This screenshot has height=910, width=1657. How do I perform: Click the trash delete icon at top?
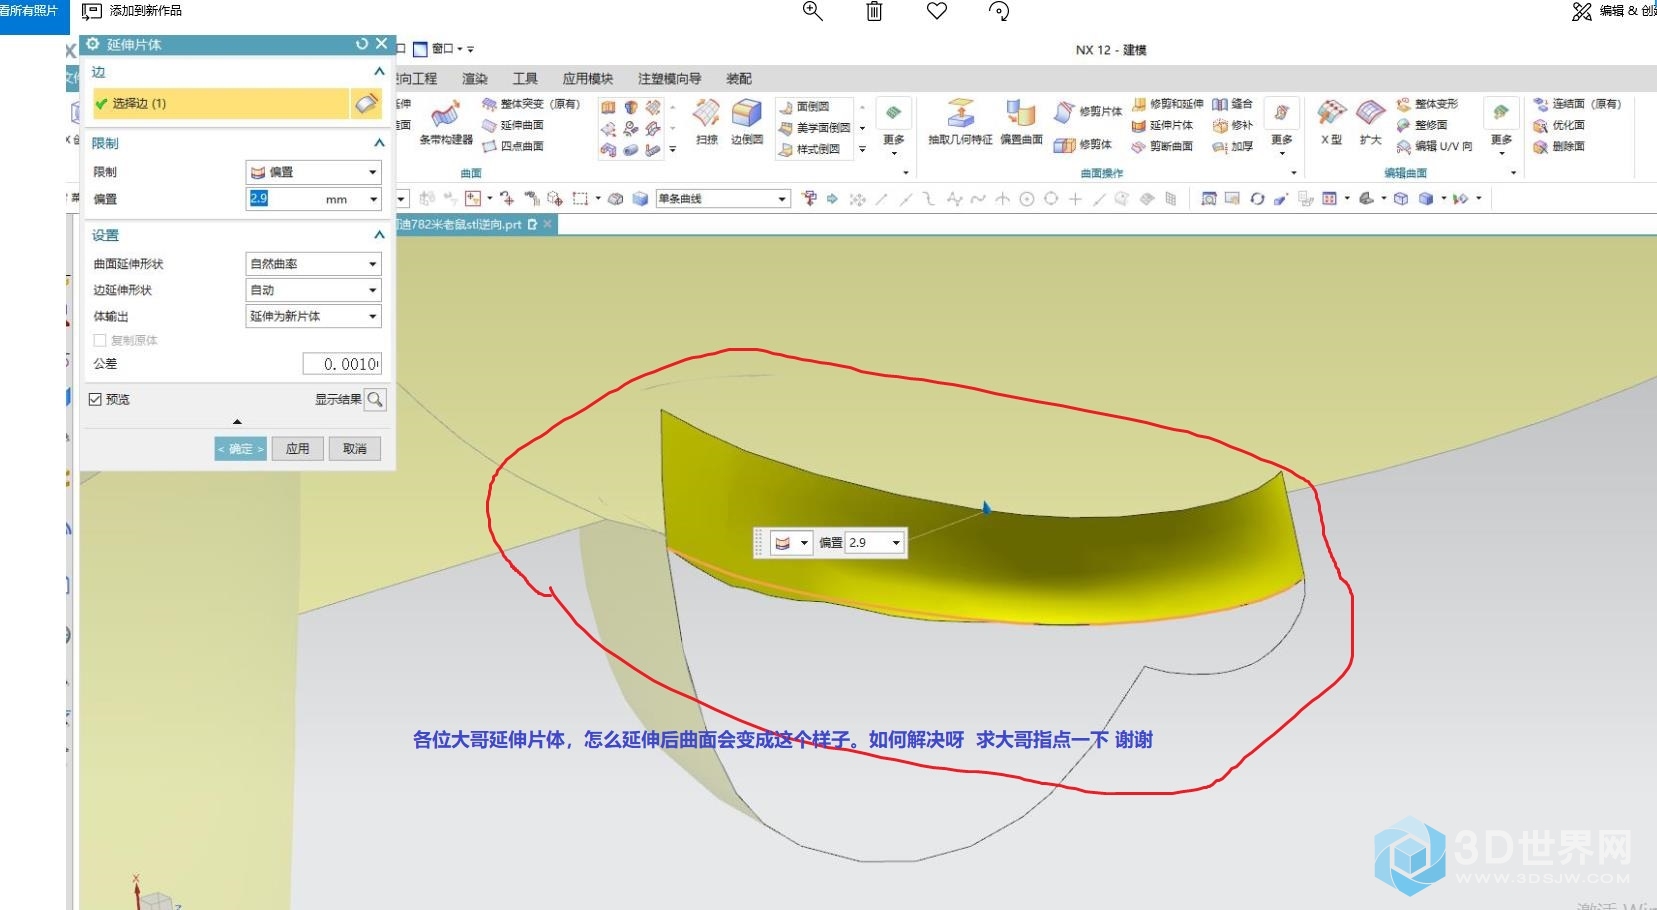874,11
